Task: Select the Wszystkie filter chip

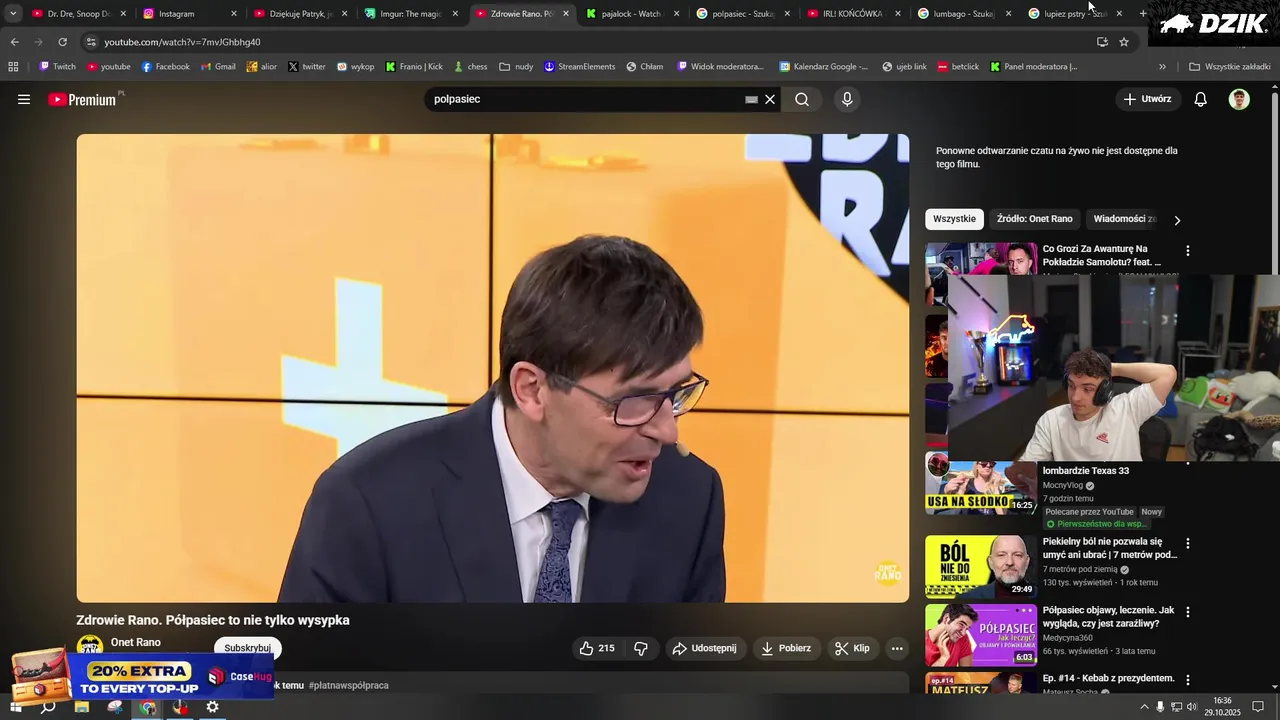Action: pos(954,219)
